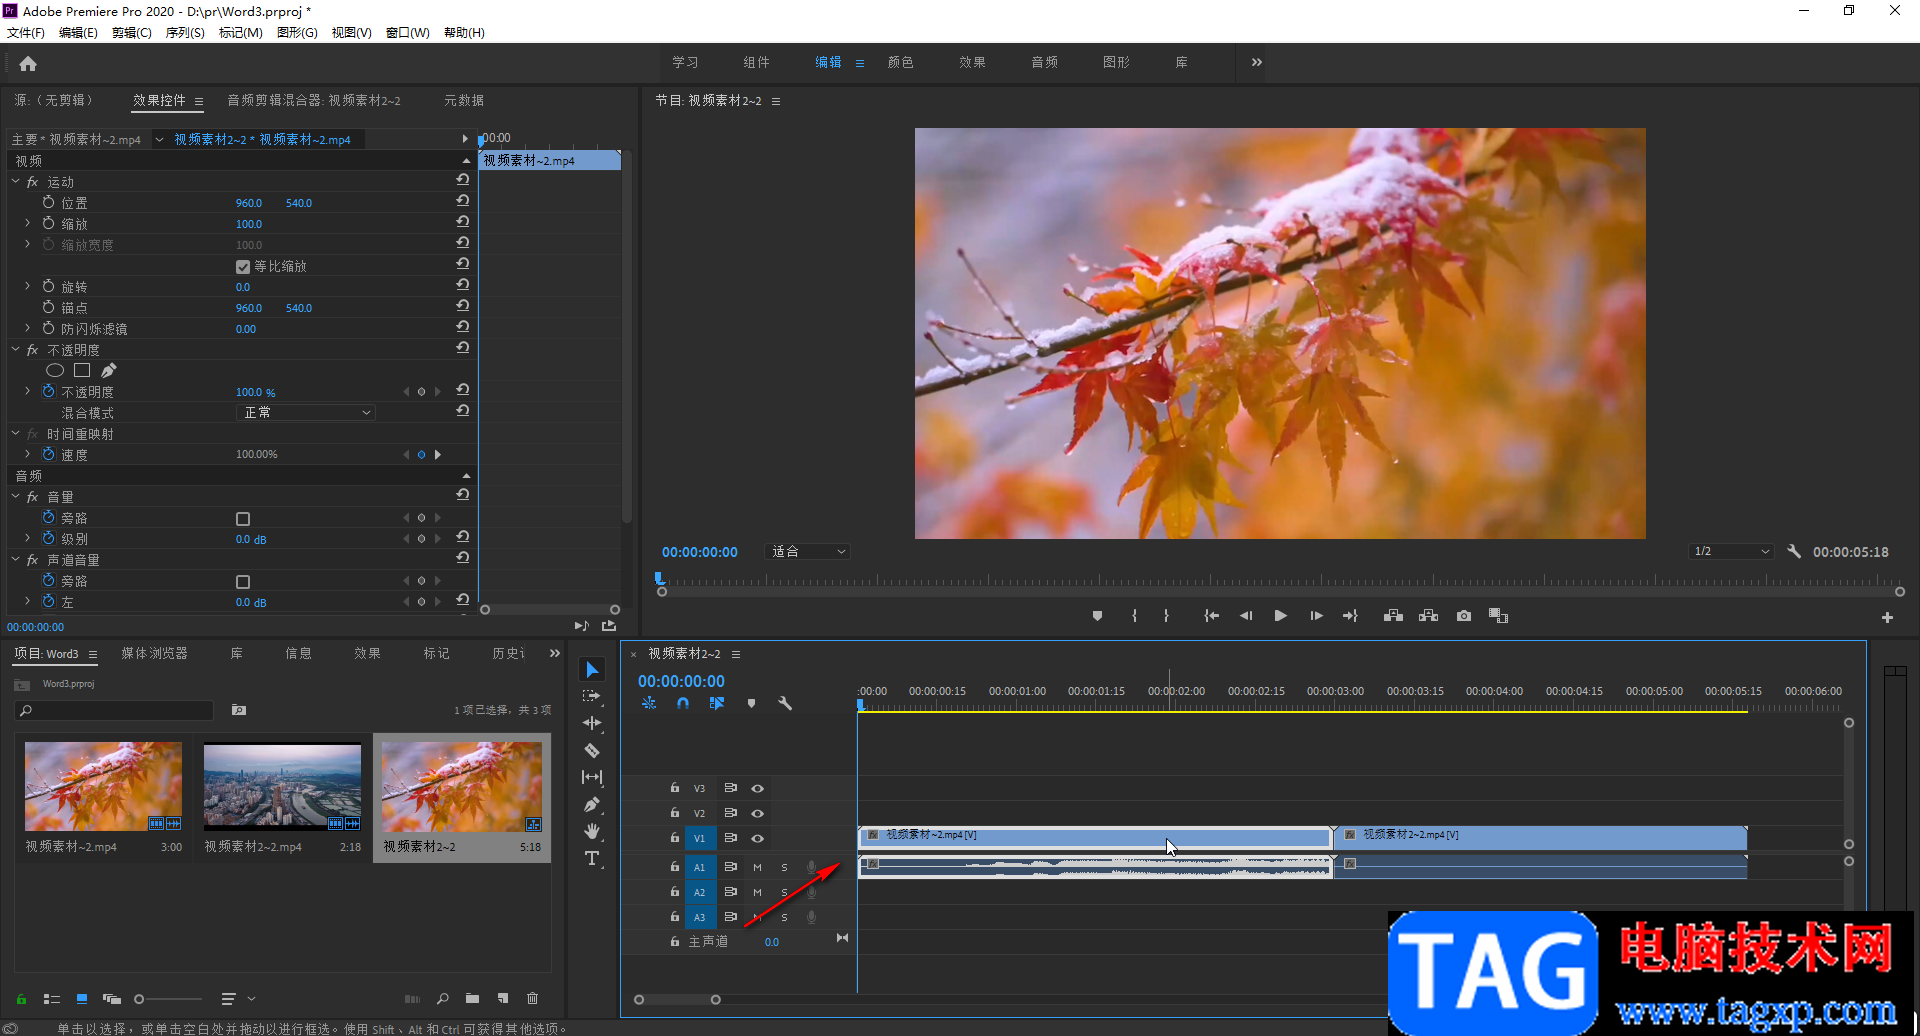This screenshot has width=1920, height=1036.
Task: Select the rectangle mask tool under Opacity
Action: click(82, 371)
